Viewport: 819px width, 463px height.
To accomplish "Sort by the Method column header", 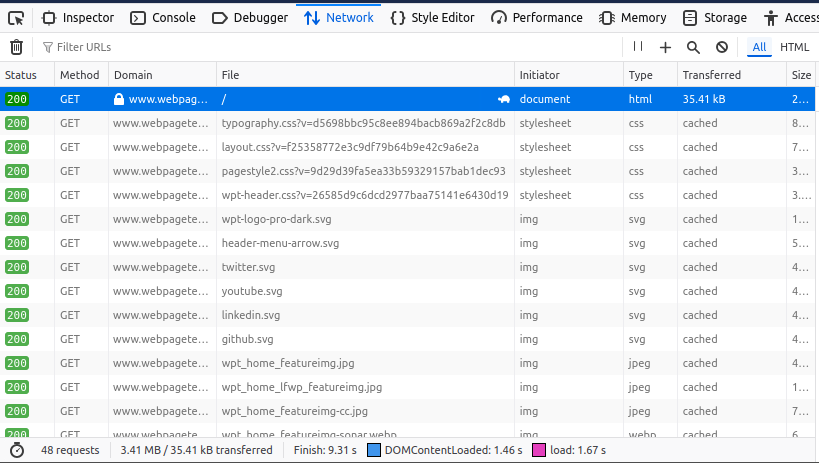I will [x=81, y=75].
